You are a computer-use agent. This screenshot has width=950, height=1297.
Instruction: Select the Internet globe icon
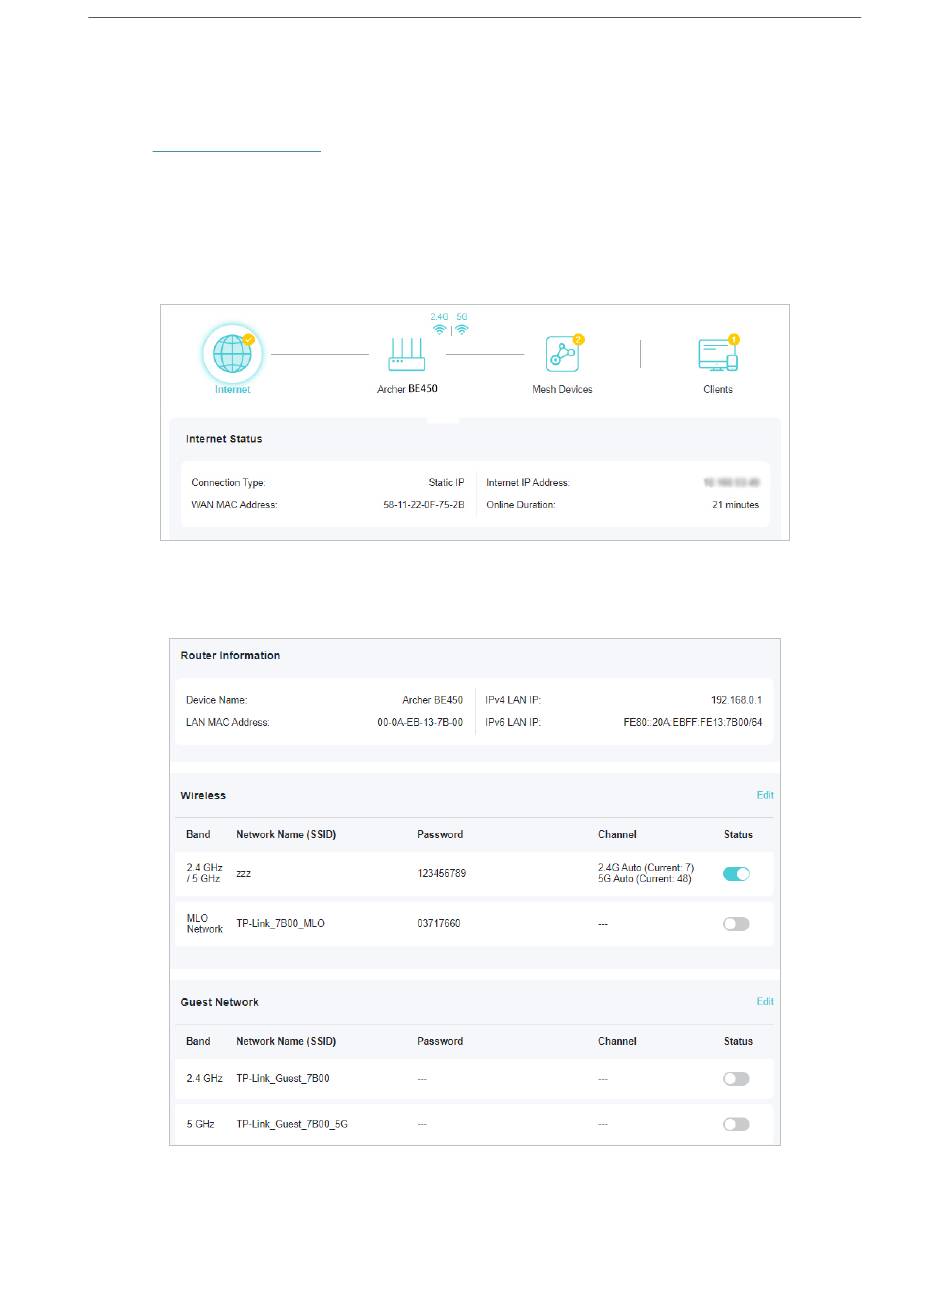[233, 354]
